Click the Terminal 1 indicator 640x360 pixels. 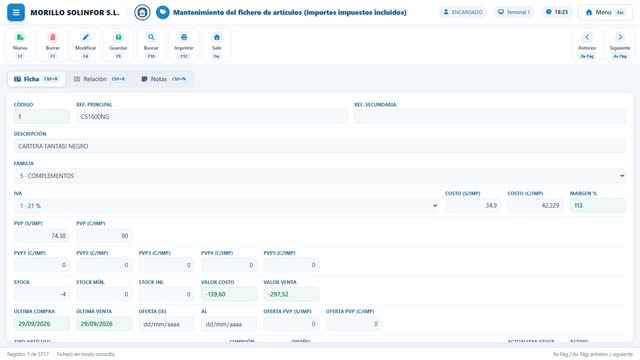click(514, 12)
